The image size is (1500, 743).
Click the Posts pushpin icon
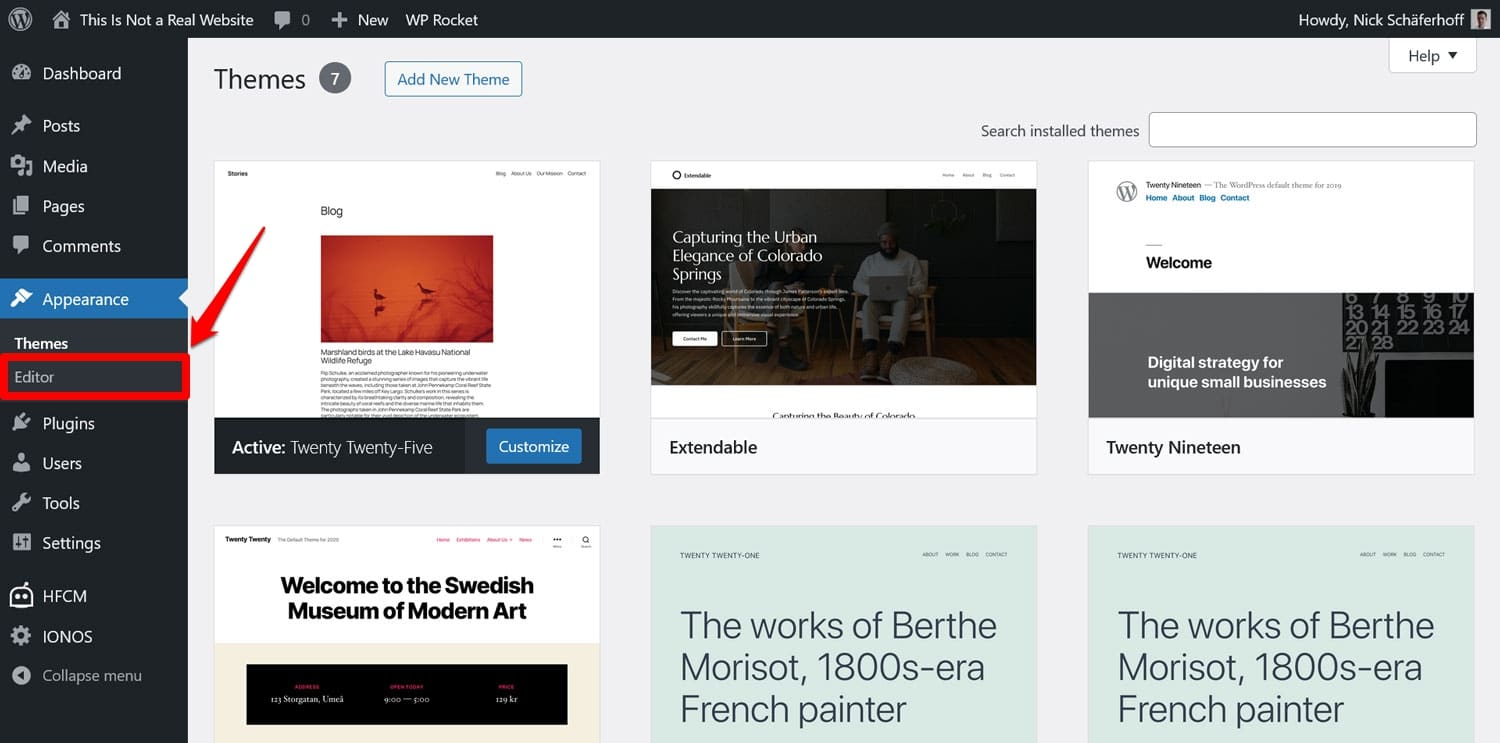click(21, 125)
